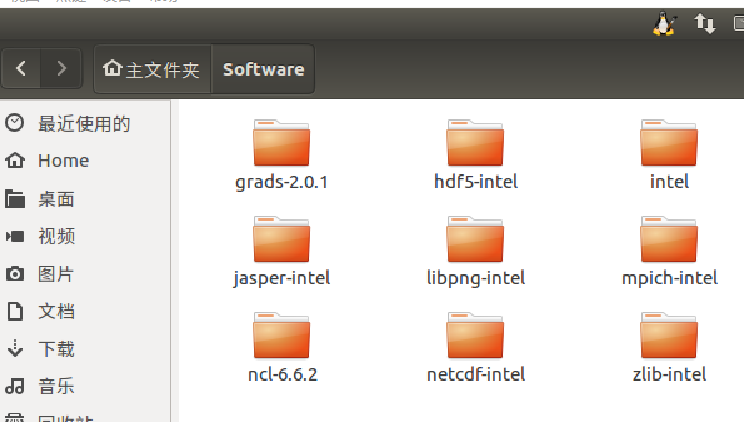The image size is (744, 422).
Task: Select the mpich-intel folder
Action: tap(669, 240)
